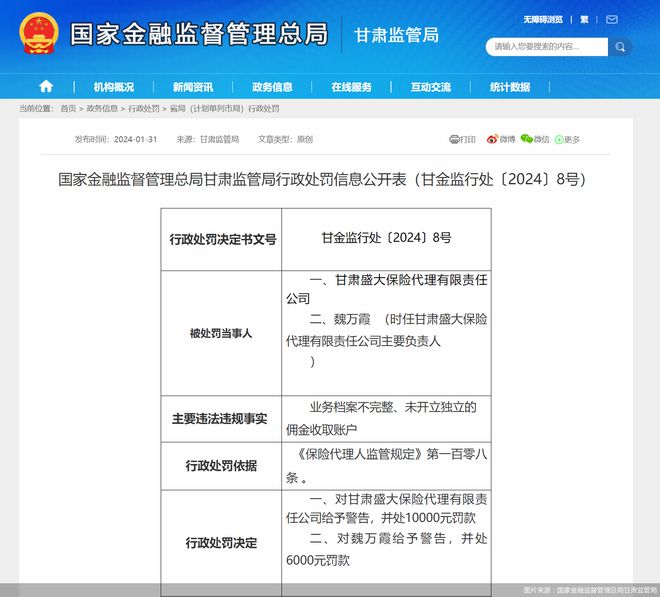Screen dimensions: 660x597
Task: Click inside the search input field
Action: point(547,47)
